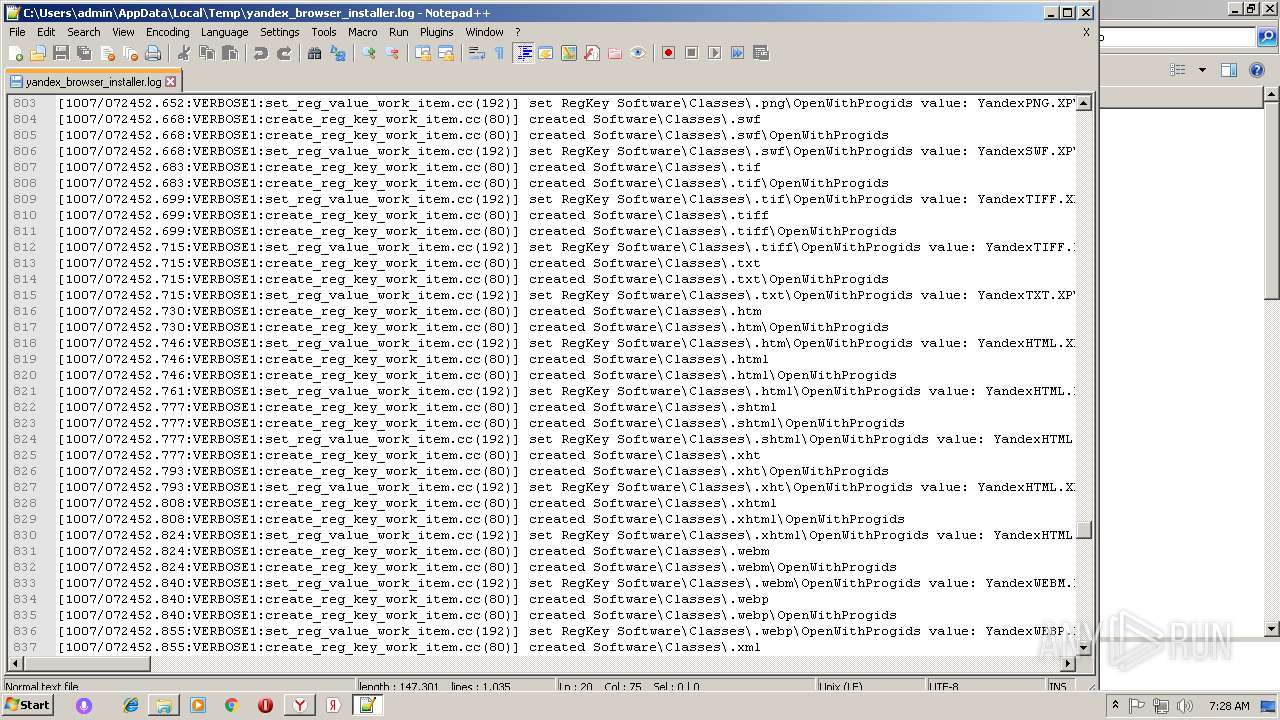Image resolution: width=1280 pixels, height=720 pixels.
Task: Create a new file with the New icon
Action: [16, 53]
